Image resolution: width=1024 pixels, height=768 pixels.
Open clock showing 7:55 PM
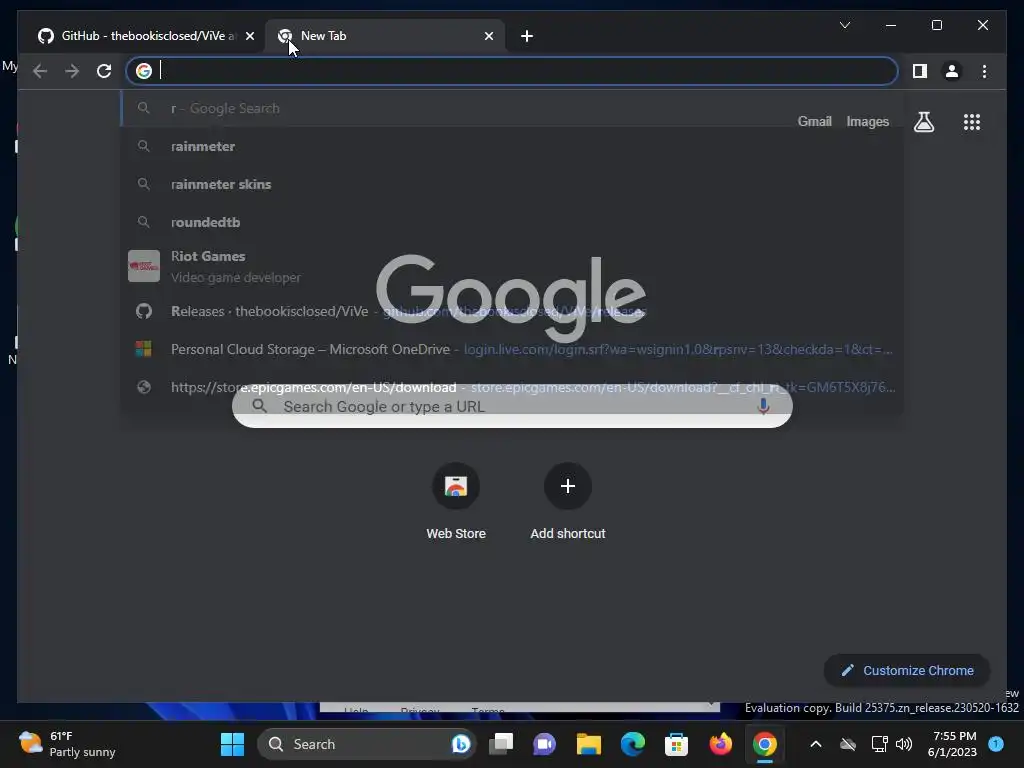click(x=953, y=744)
